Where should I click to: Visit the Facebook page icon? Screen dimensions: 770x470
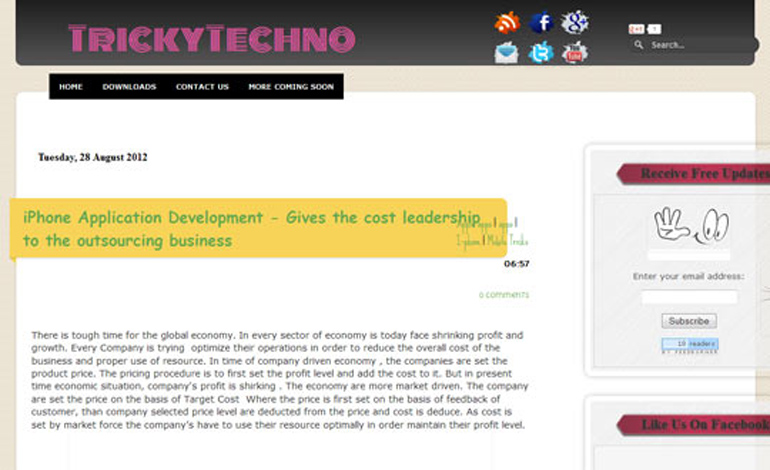pyautogui.click(x=541, y=23)
